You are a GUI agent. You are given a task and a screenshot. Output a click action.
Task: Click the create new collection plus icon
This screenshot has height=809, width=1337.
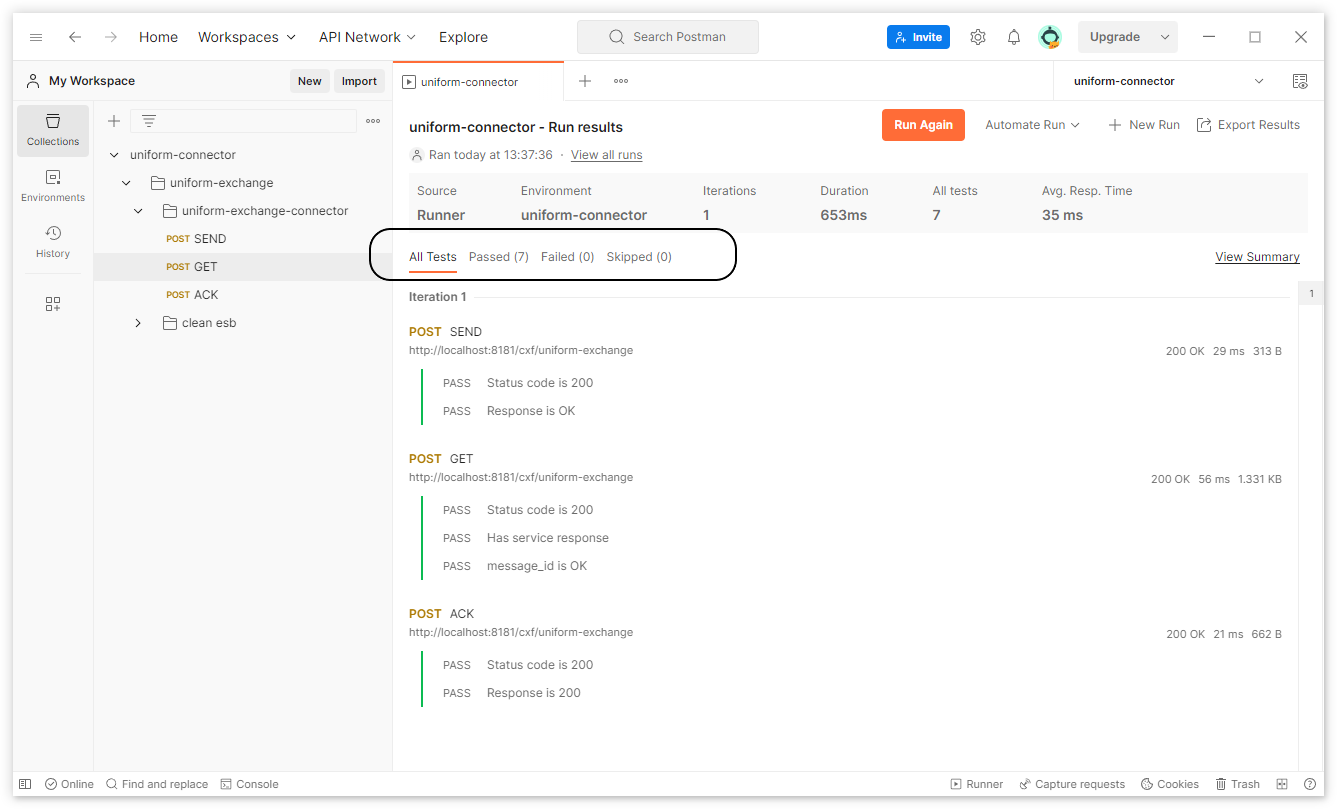pos(114,121)
